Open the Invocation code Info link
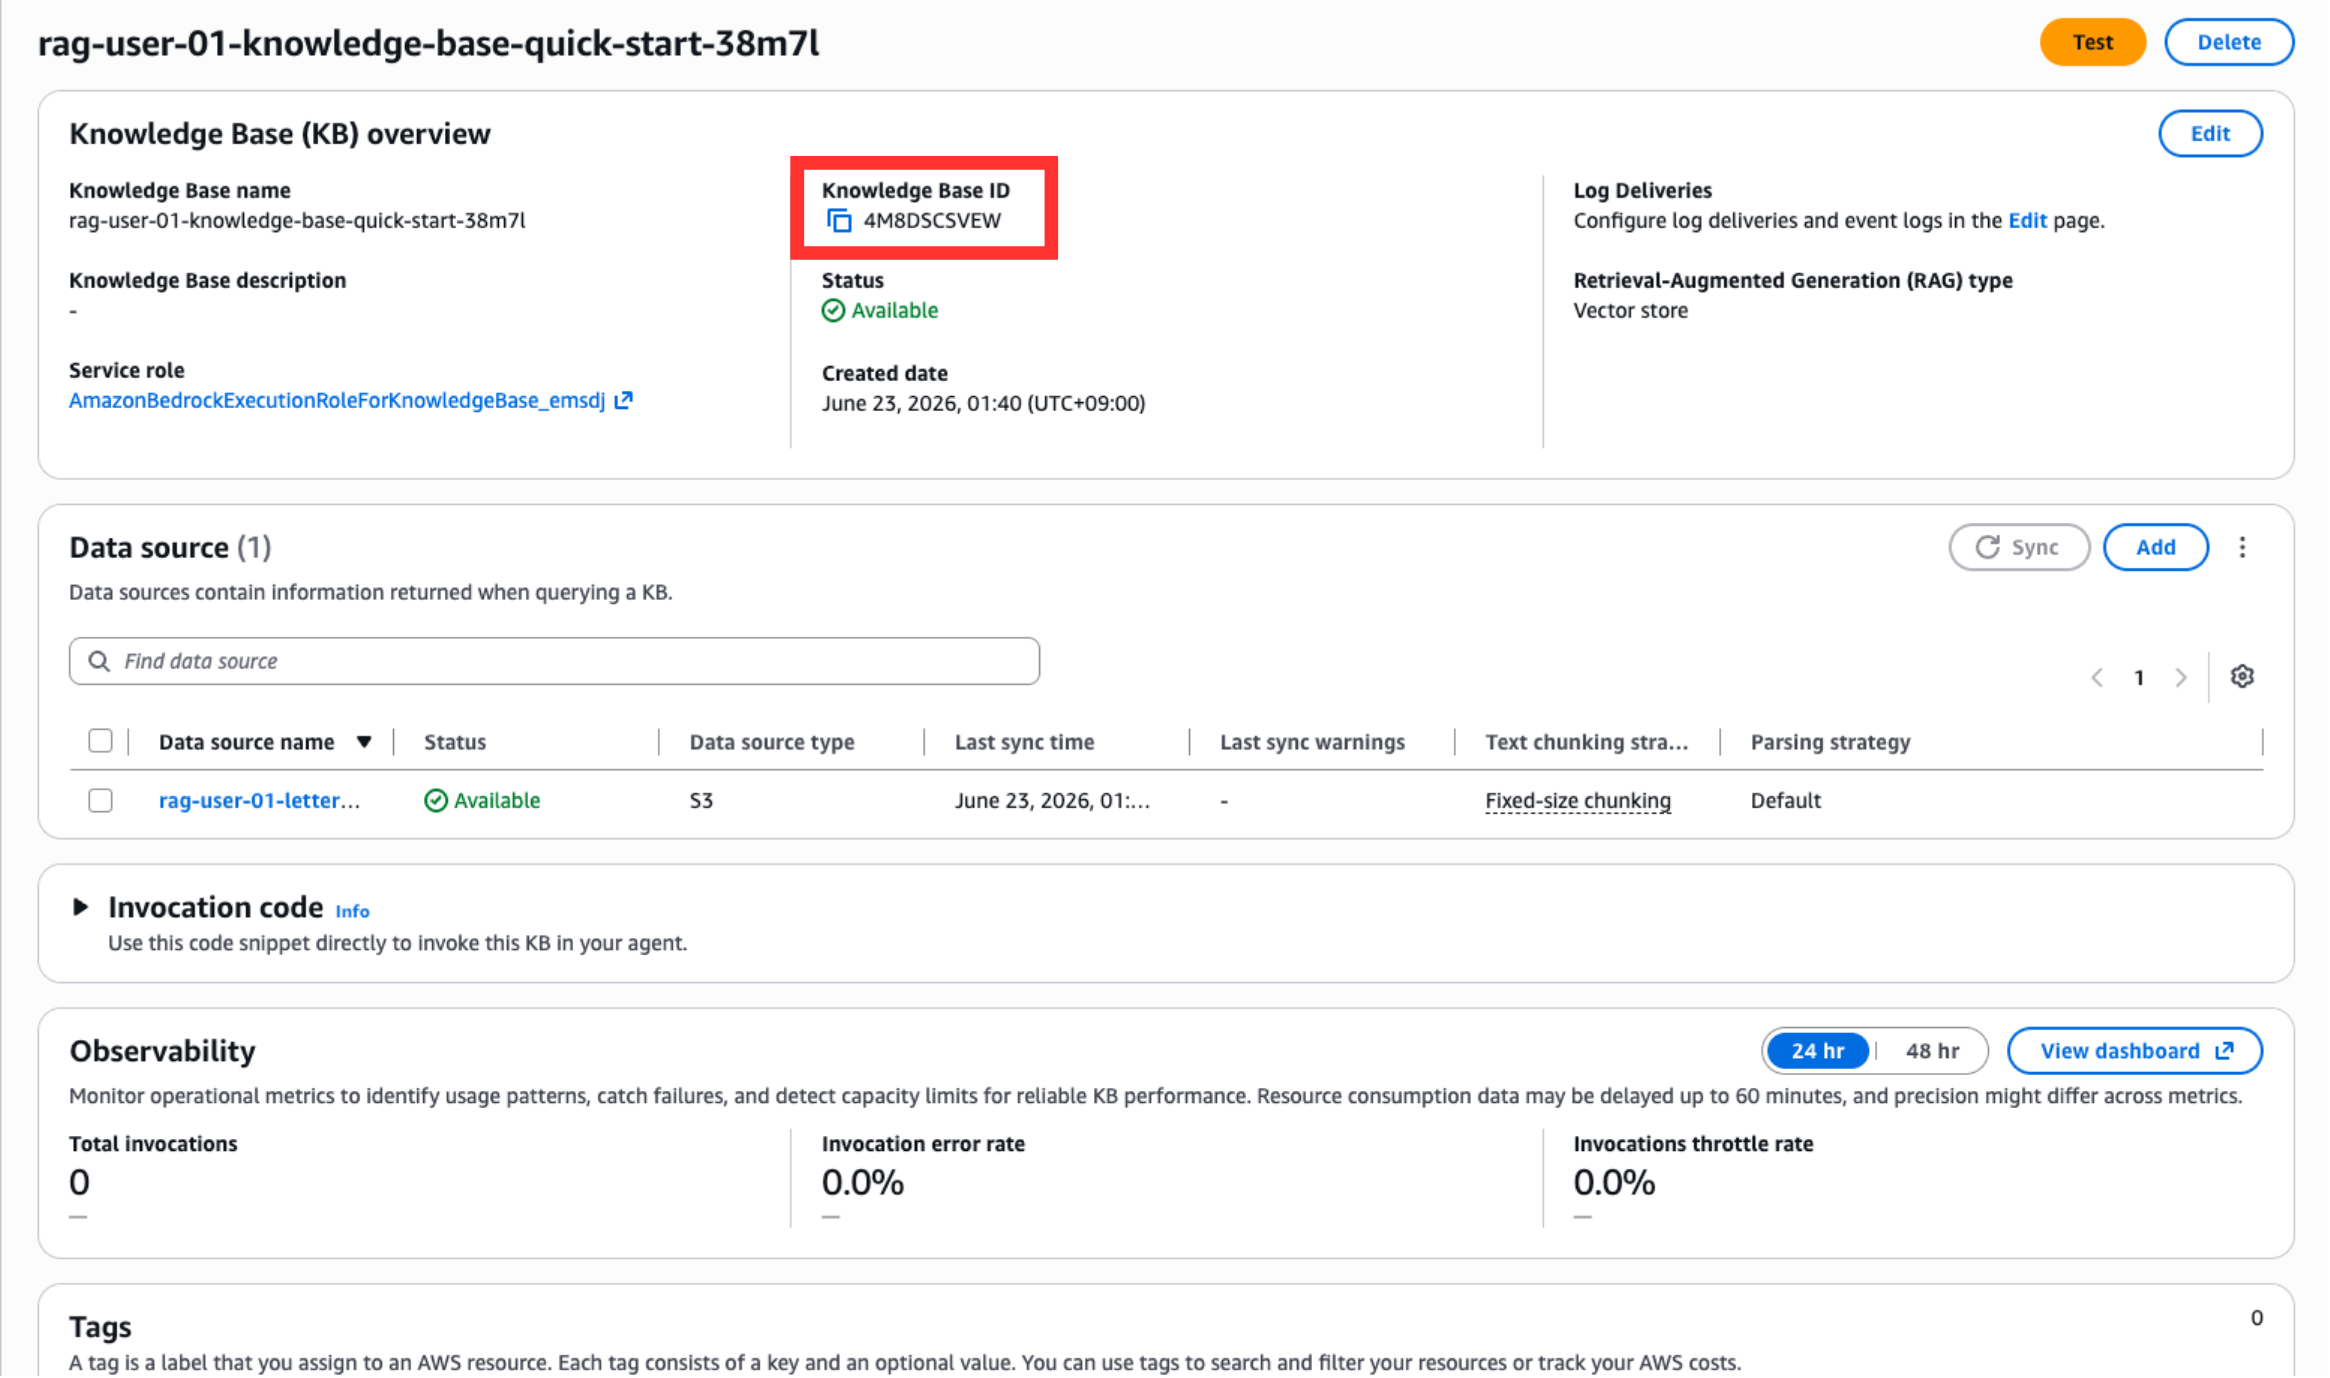This screenshot has height=1378, width=2330. pos(352,912)
